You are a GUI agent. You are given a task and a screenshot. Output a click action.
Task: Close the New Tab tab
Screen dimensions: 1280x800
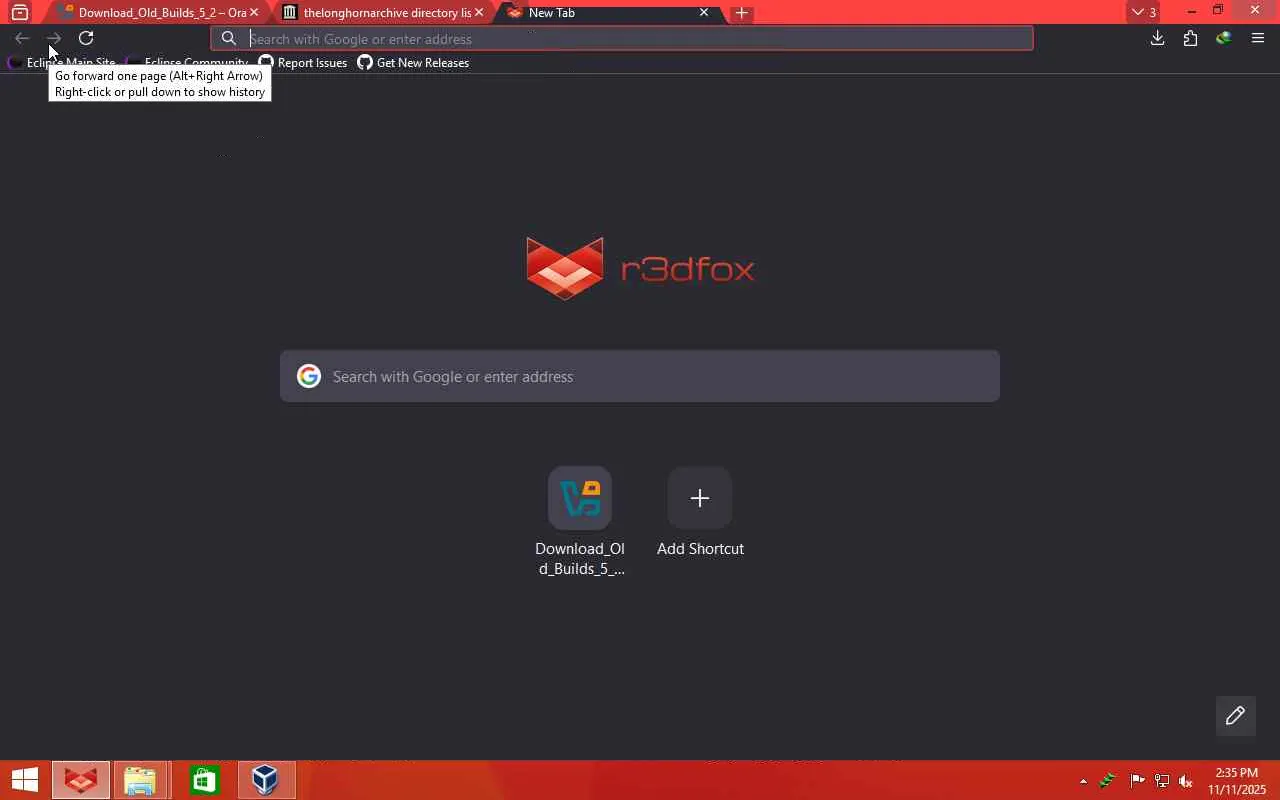coord(704,13)
